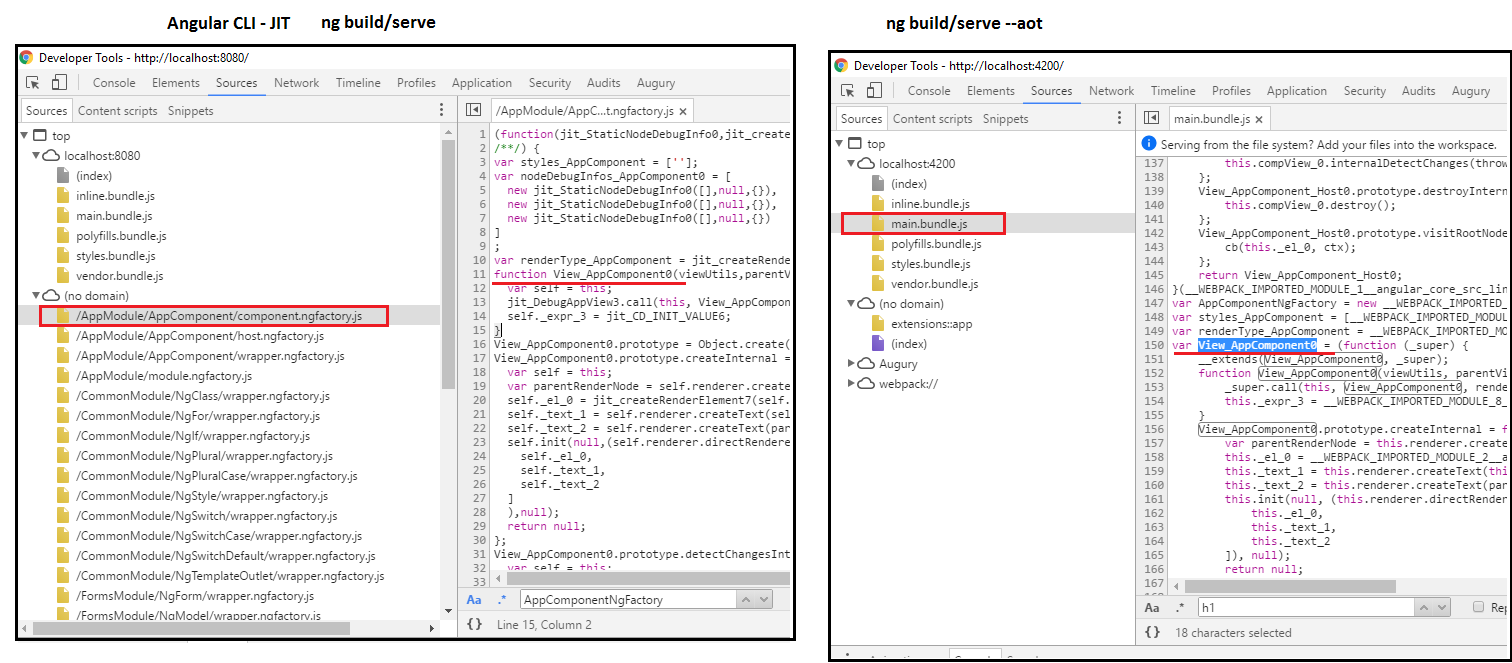Click inspect element icon in left DevTools window
The image size is (1512, 663).
(33, 83)
